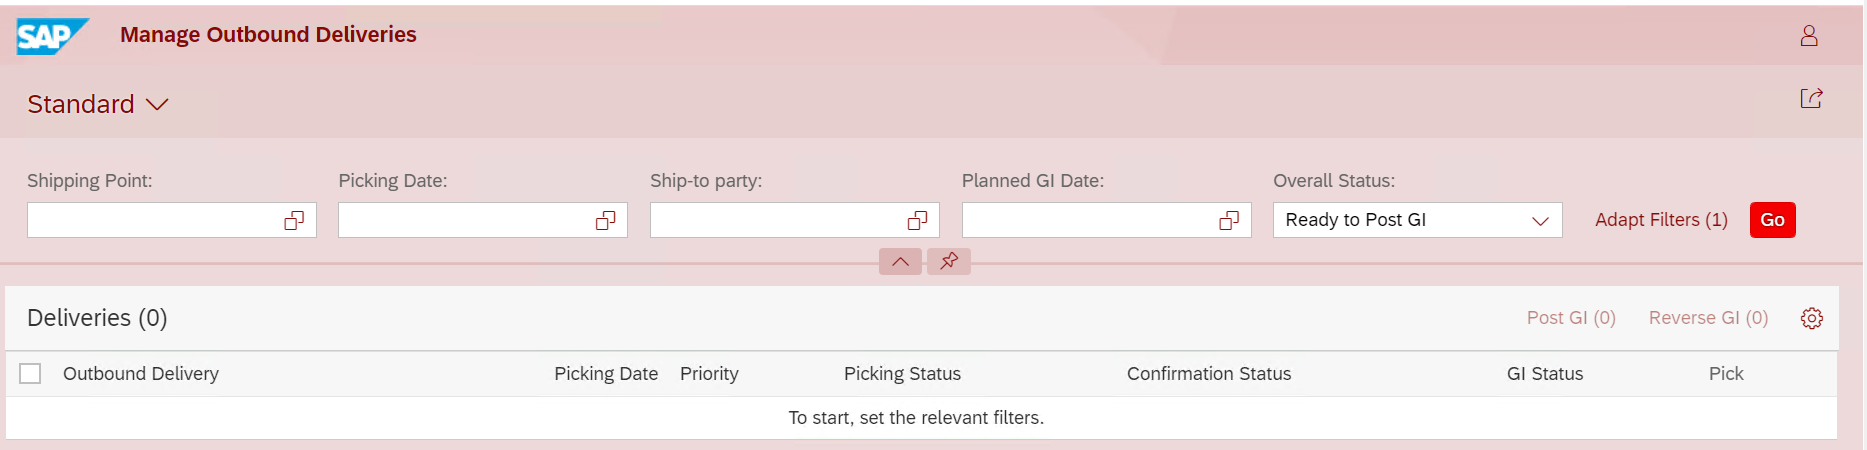Open value help for Planned GI Date
This screenshot has height=450, width=1867.
pos(1229,220)
